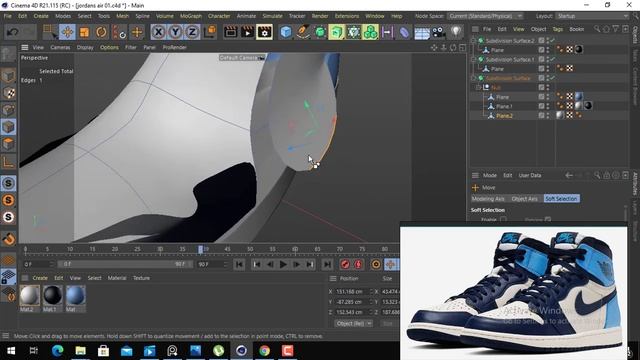The height and width of the screenshot is (360, 640).
Task: Open the MoGraph menu
Action: point(191,16)
